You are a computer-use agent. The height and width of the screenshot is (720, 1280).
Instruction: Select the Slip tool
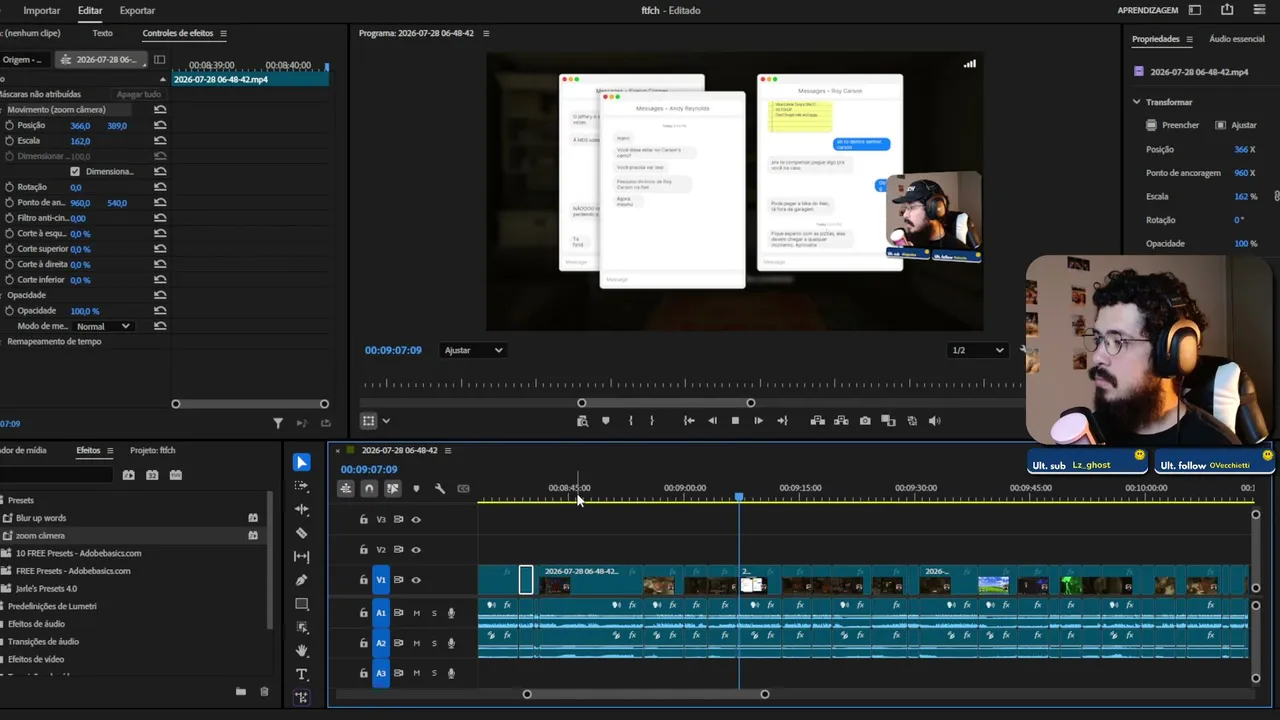(302, 556)
